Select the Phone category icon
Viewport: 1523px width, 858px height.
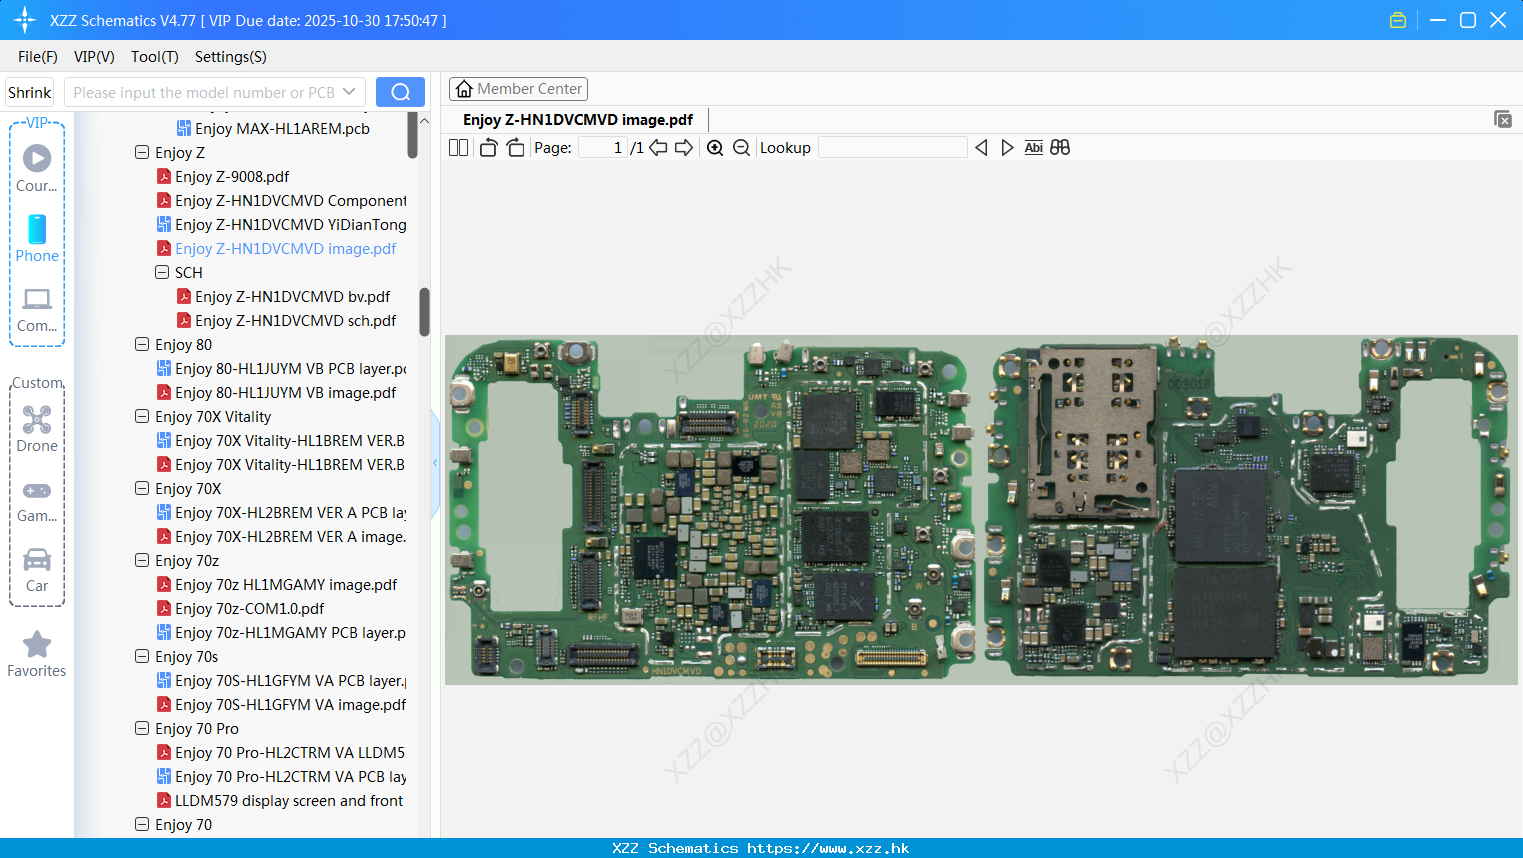[37, 238]
